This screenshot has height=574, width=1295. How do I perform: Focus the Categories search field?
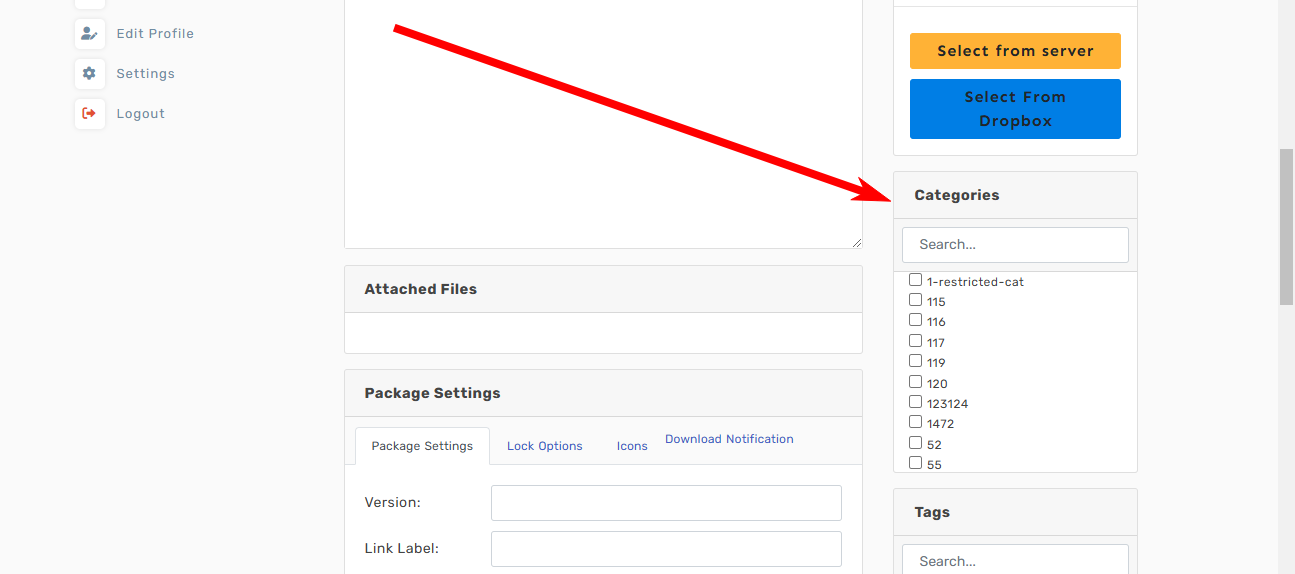(x=1015, y=245)
